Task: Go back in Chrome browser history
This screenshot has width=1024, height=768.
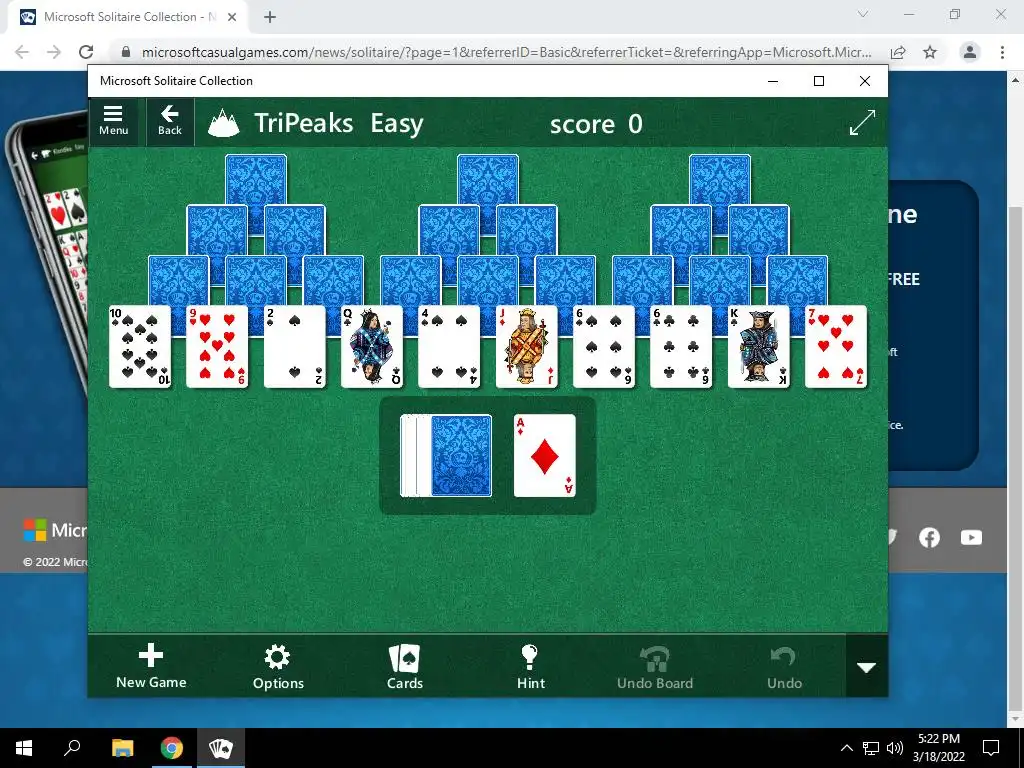Action: click(x=22, y=52)
